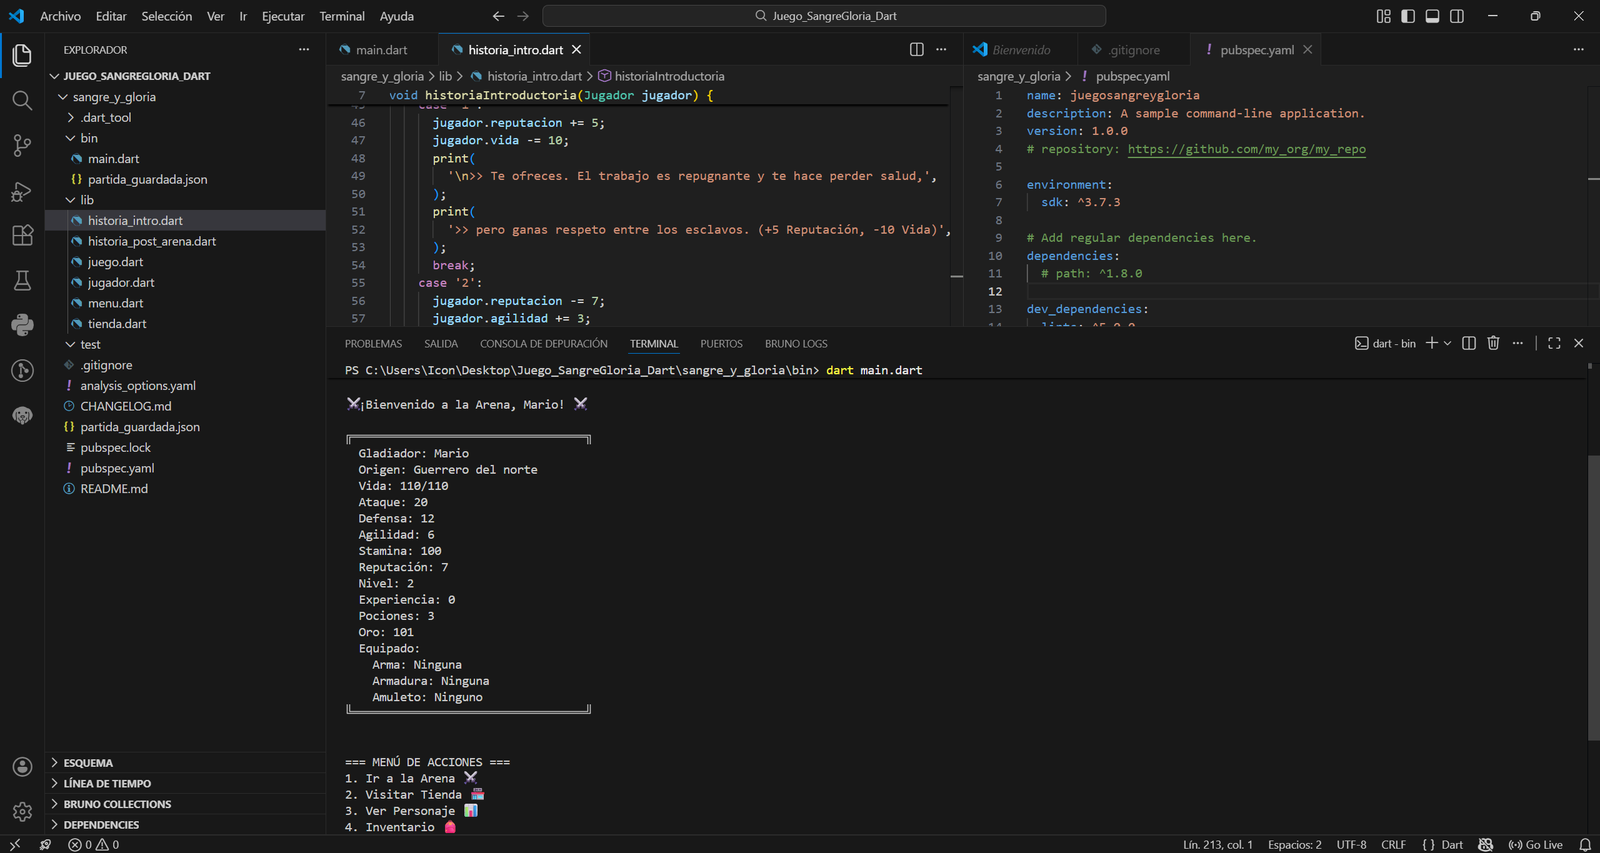Toggle bottom panel visibility
The image size is (1600, 853).
(x=1432, y=16)
